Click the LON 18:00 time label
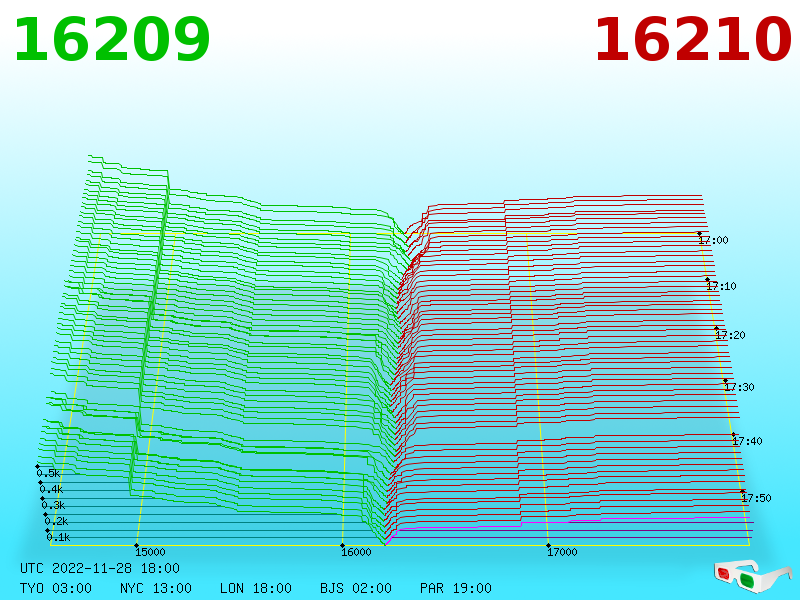Image resolution: width=800 pixels, height=600 pixels. (256, 588)
